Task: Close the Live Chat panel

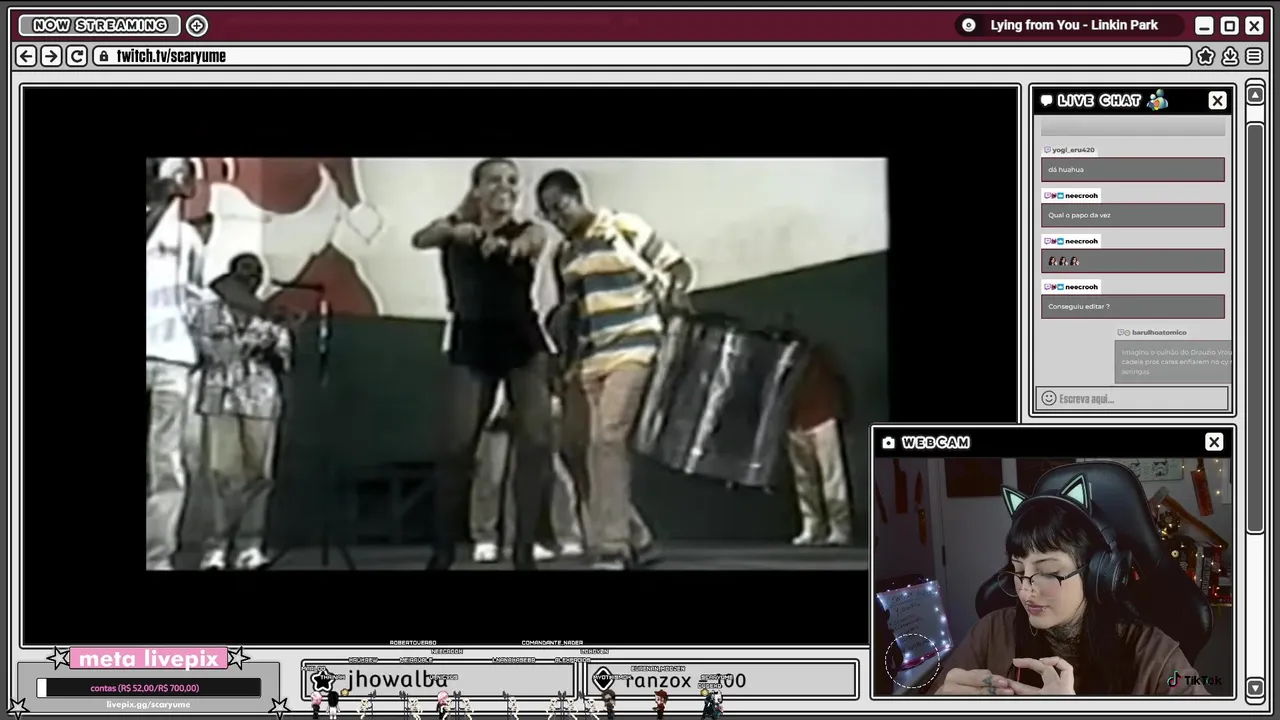Action: tap(1217, 100)
